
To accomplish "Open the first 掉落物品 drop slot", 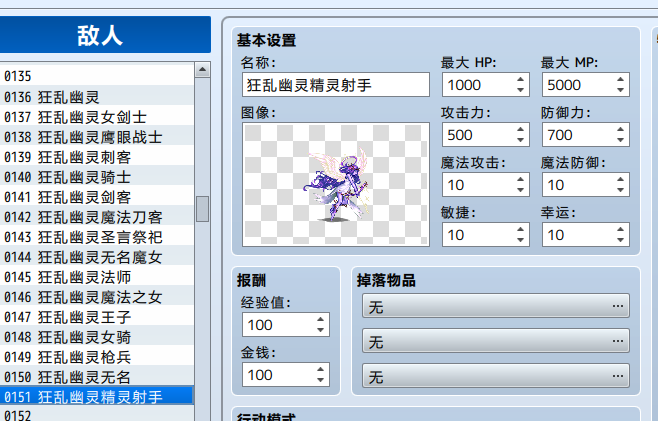I will (x=496, y=306).
